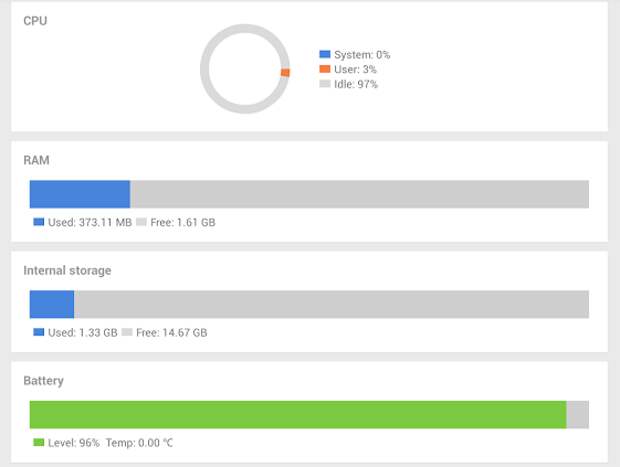Select the Internal storage card heading
The image size is (620, 467).
[67, 270]
